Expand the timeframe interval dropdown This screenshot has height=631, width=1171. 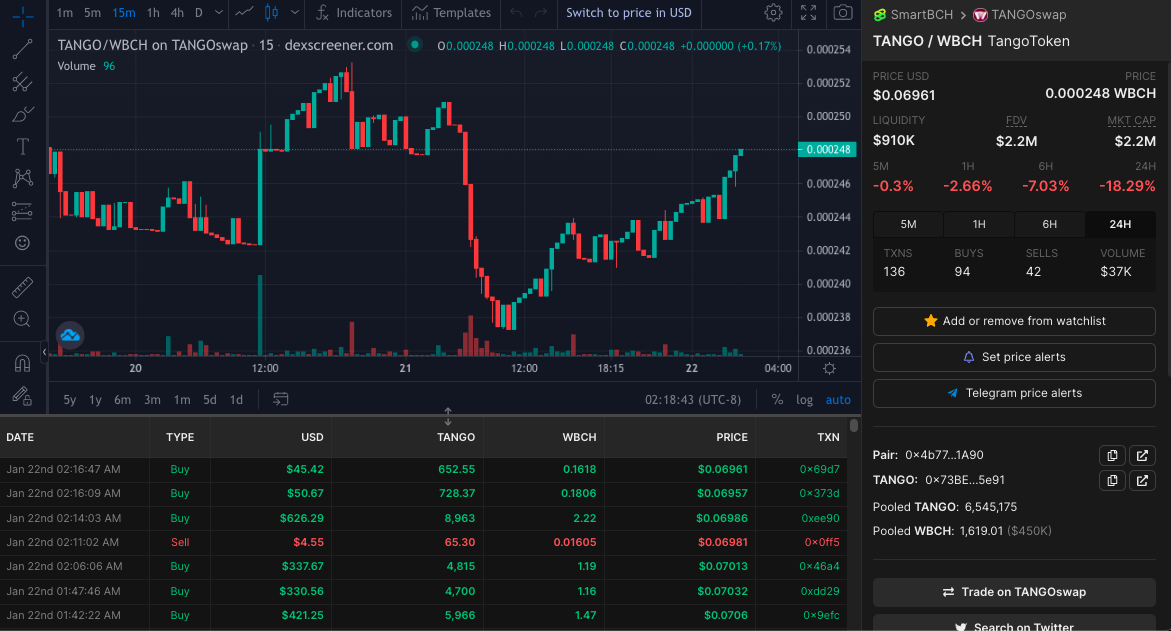[218, 13]
